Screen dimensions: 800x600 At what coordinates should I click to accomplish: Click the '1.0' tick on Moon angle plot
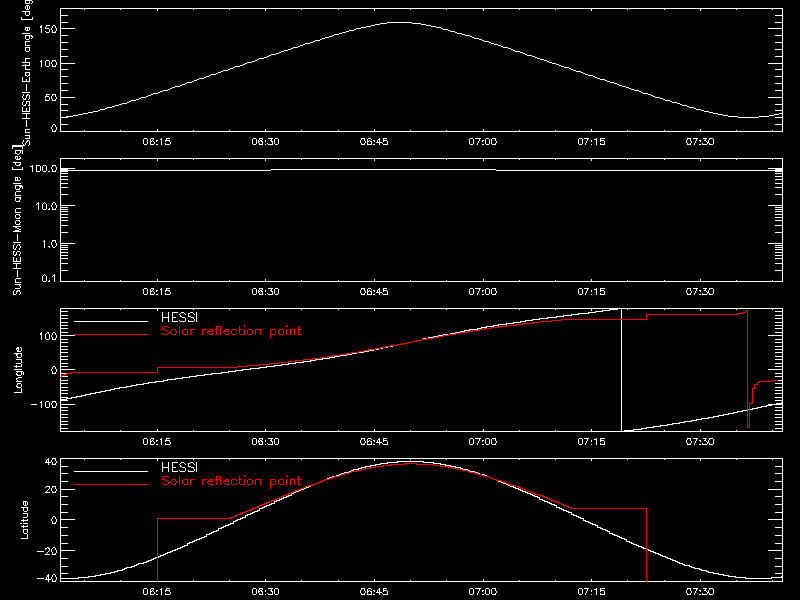(x=49, y=244)
